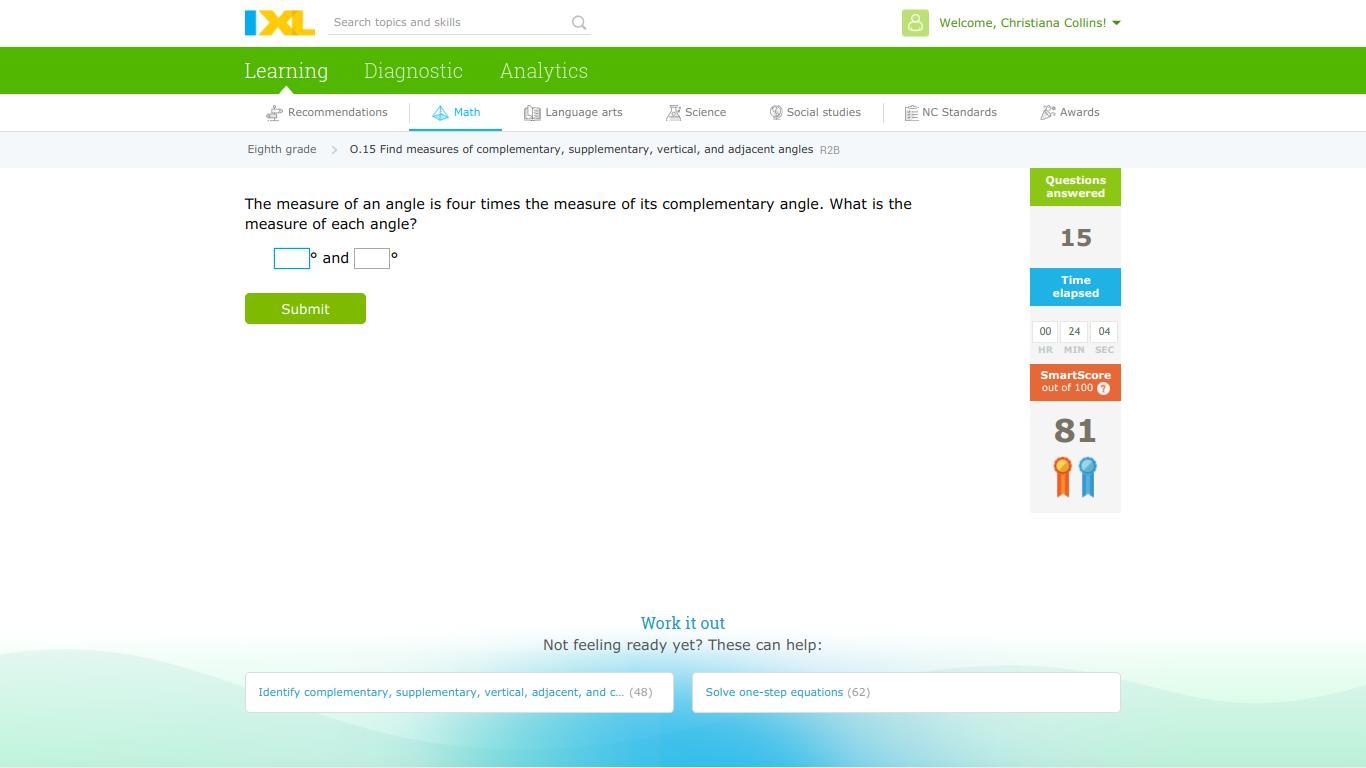Image resolution: width=1366 pixels, height=768 pixels.
Task: Click the Recommendations tab icon
Action: coord(274,113)
